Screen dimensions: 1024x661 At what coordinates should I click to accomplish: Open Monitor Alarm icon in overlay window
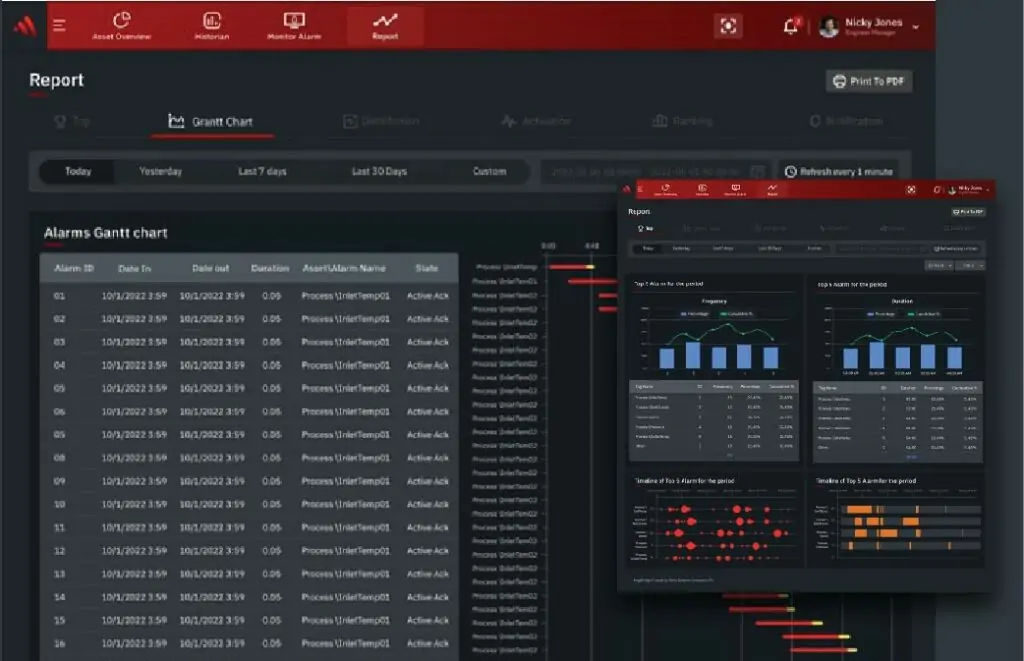tap(735, 189)
